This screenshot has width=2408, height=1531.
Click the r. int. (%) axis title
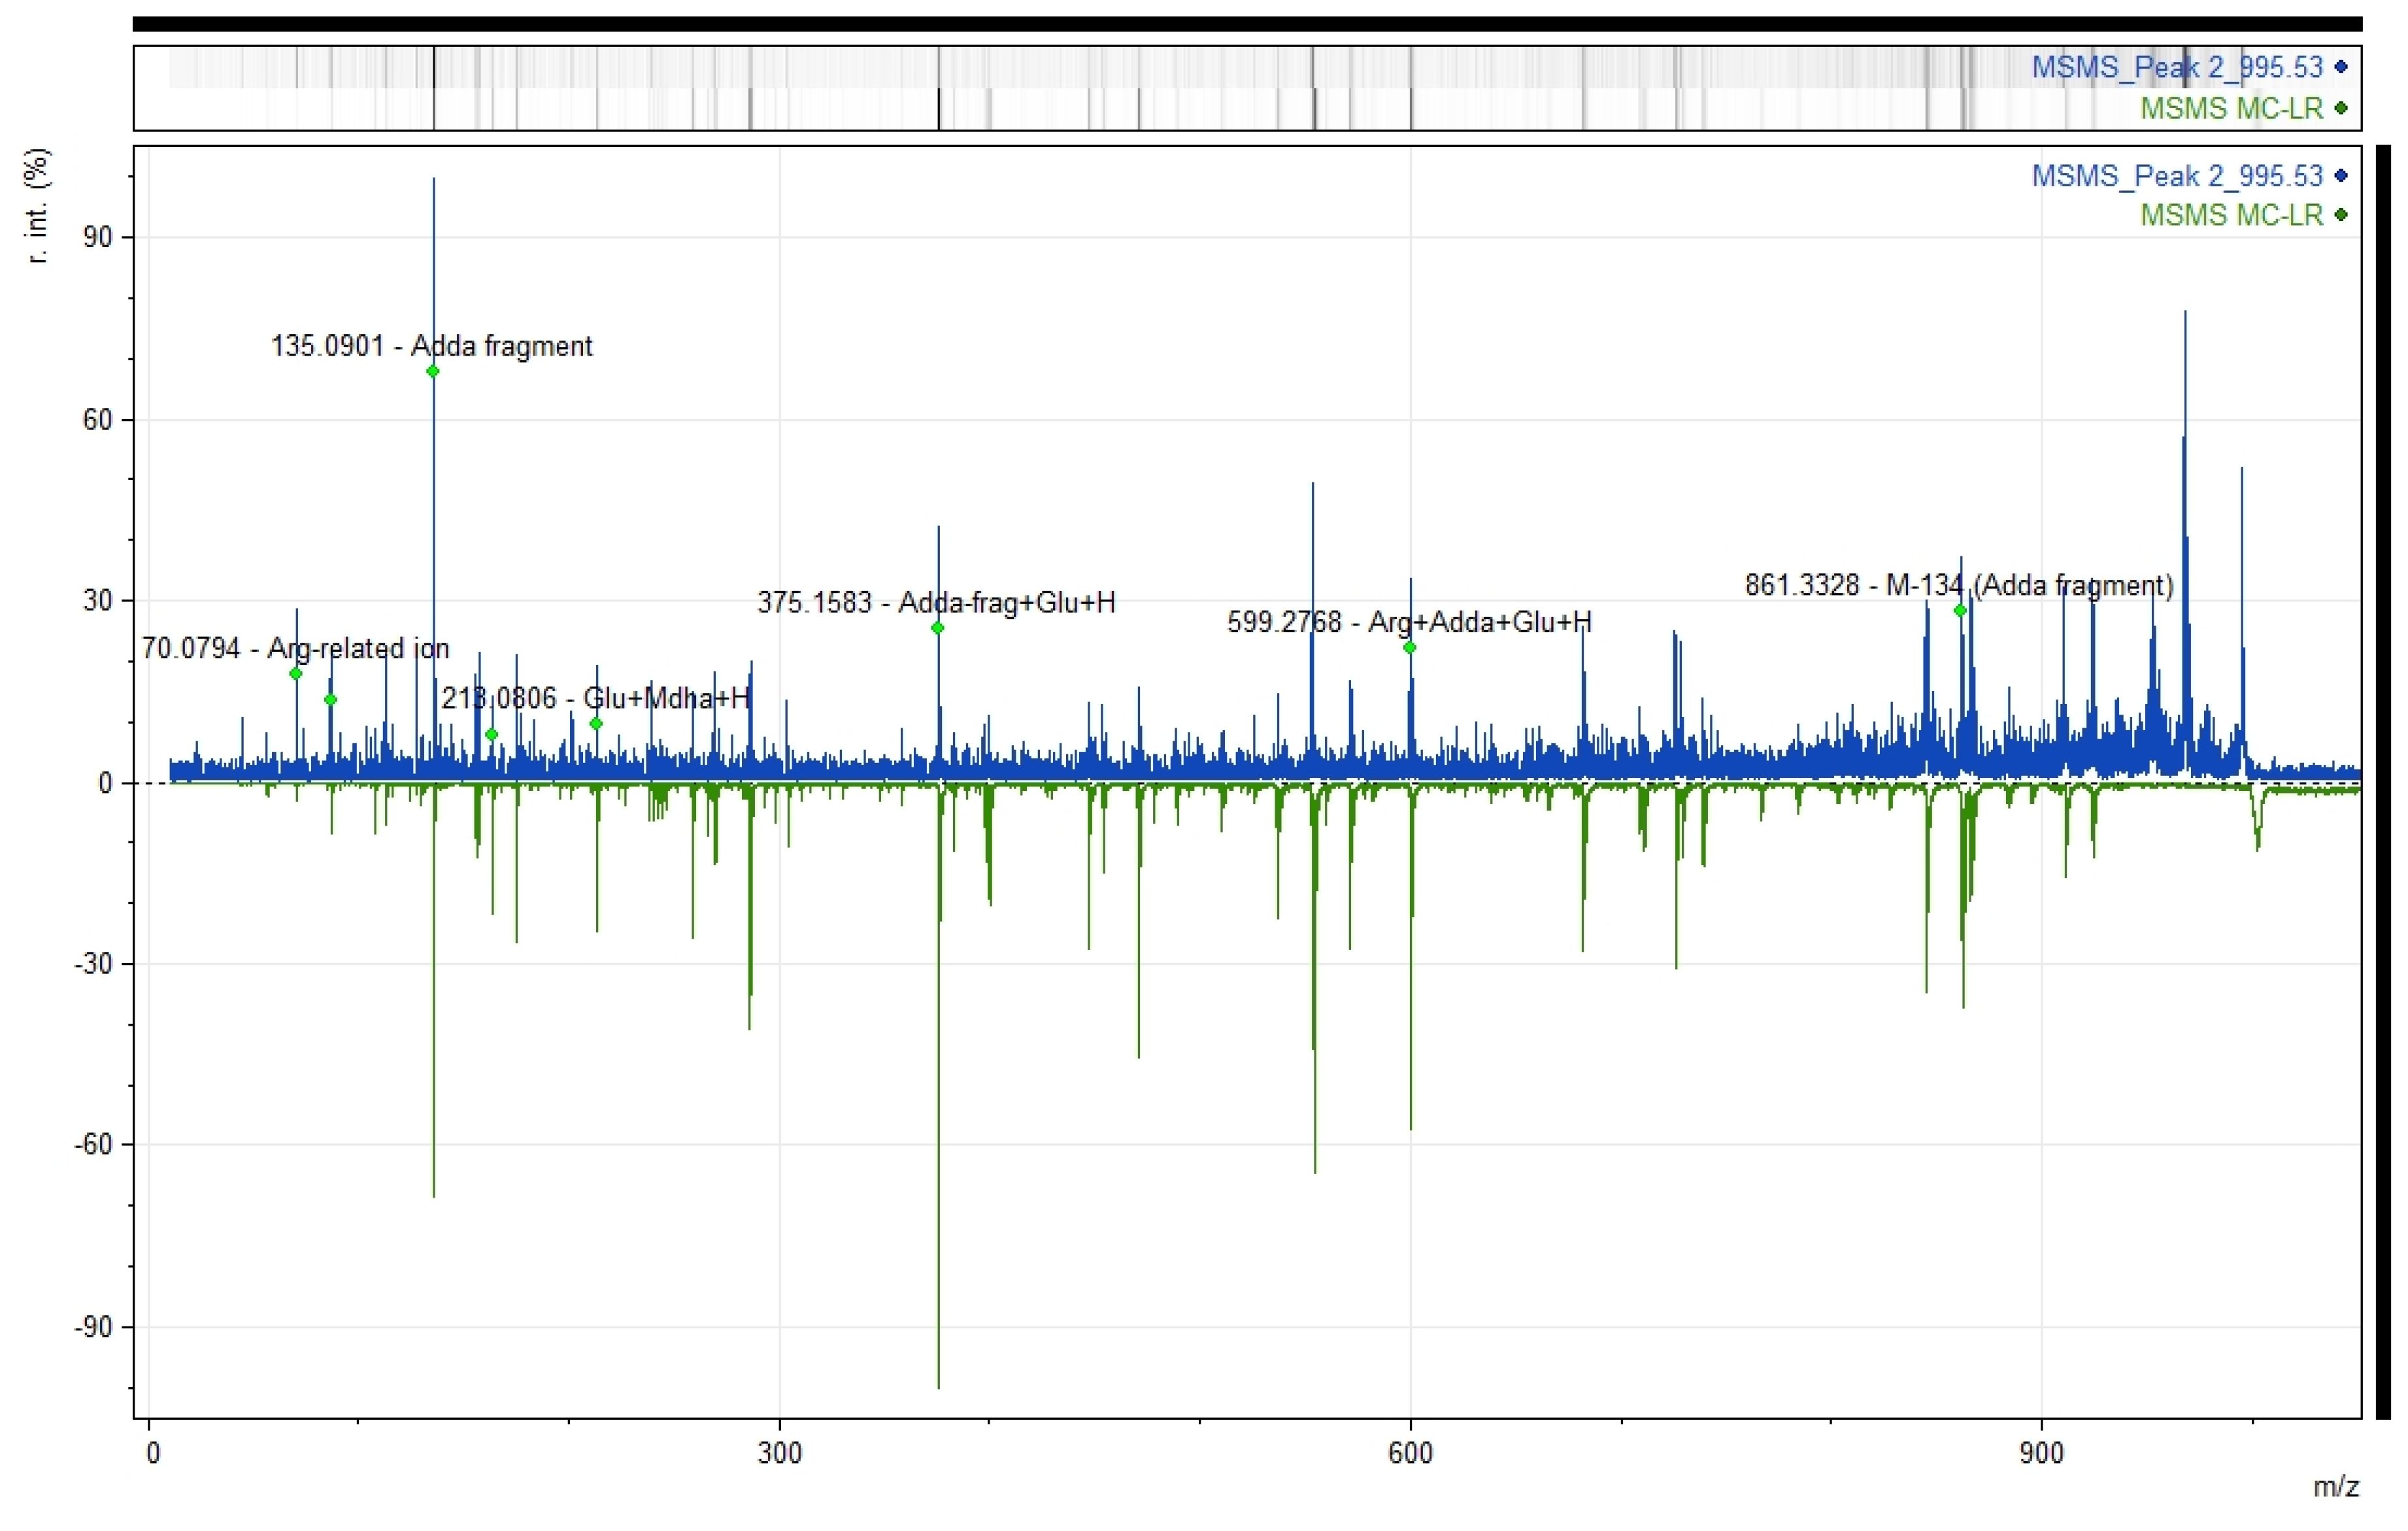point(38,206)
